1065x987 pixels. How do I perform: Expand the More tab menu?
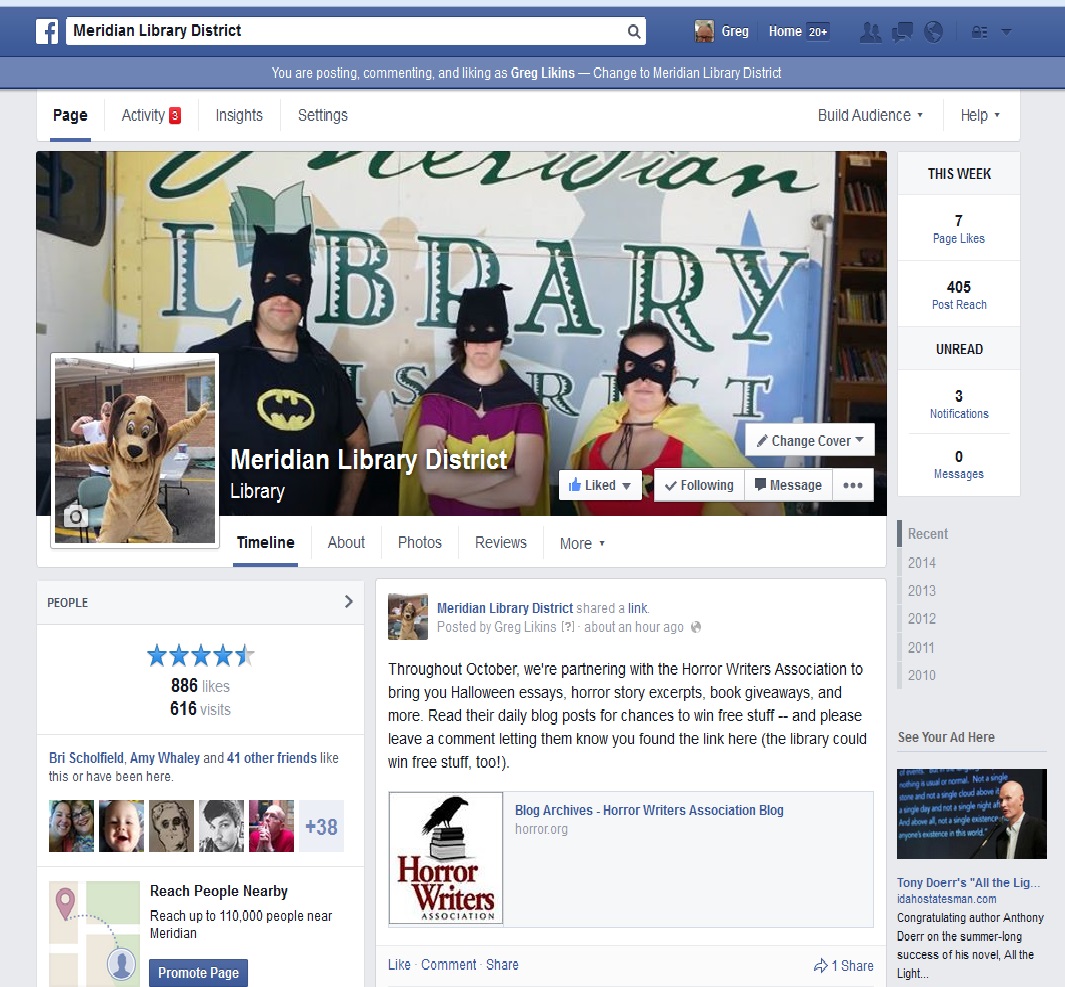pyautogui.click(x=582, y=543)
